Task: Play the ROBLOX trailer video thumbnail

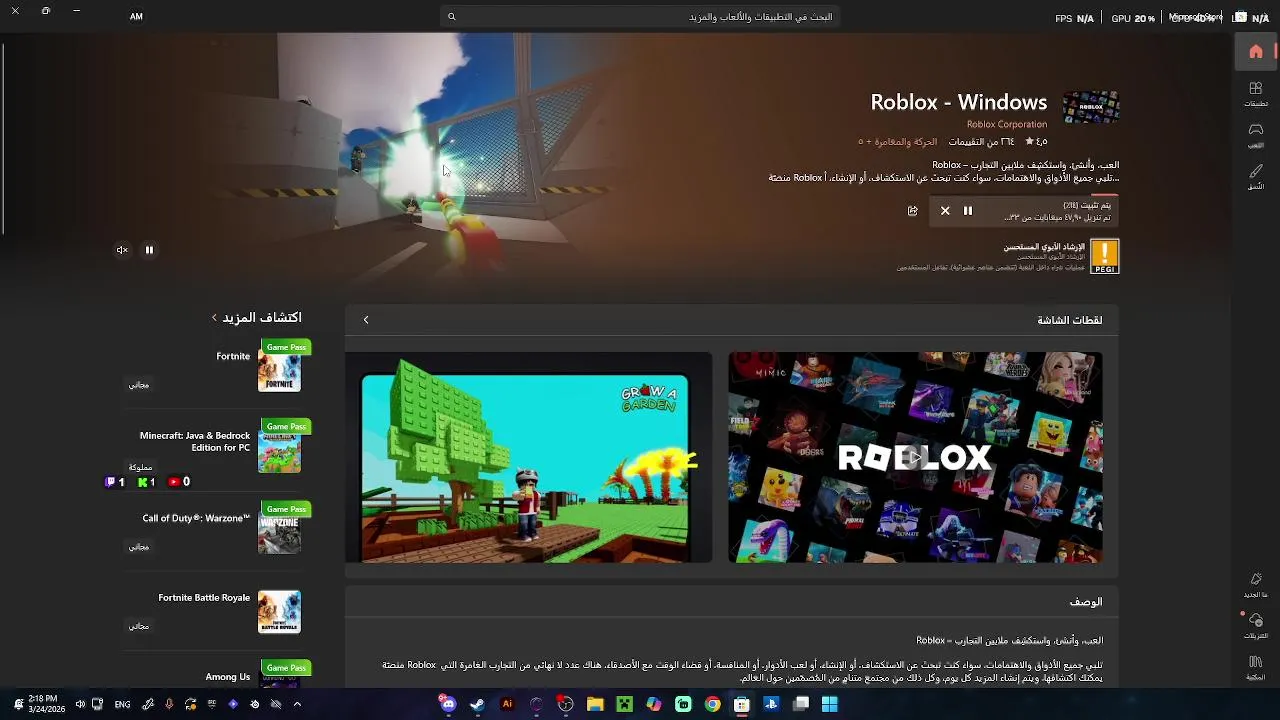Action: [x=915, y=457]
